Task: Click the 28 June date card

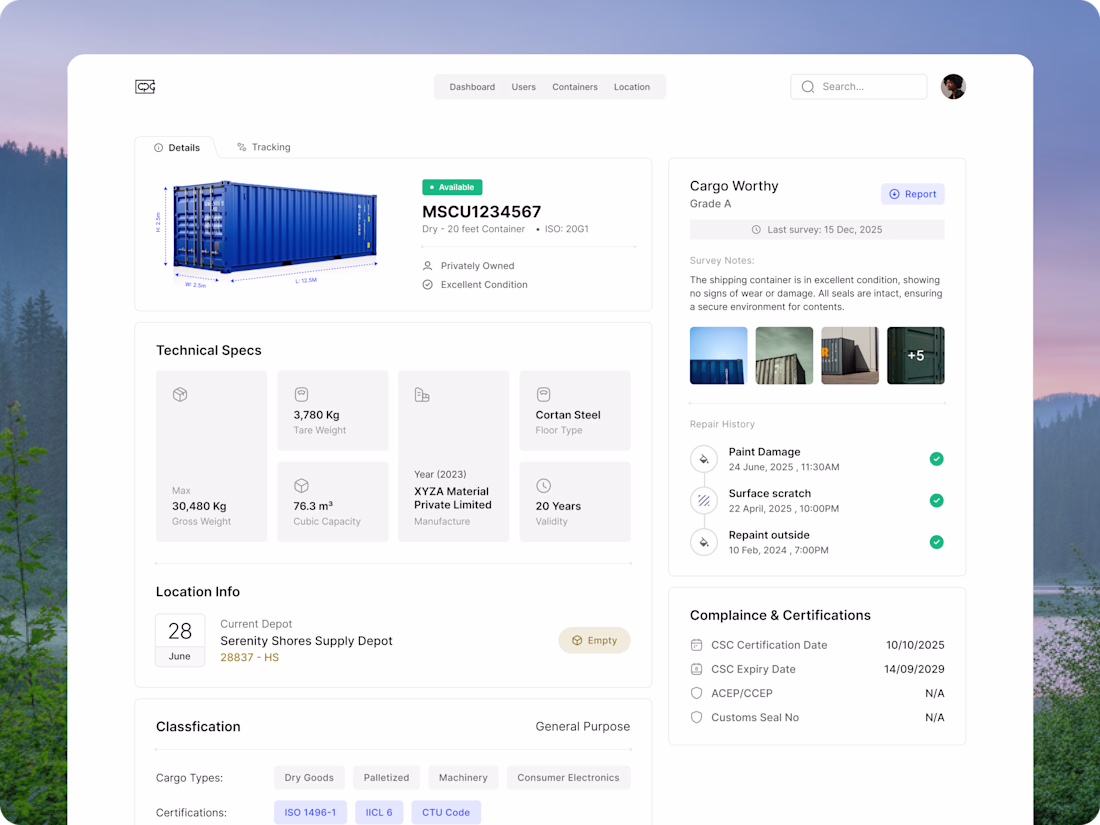Action: pos(180,640)
